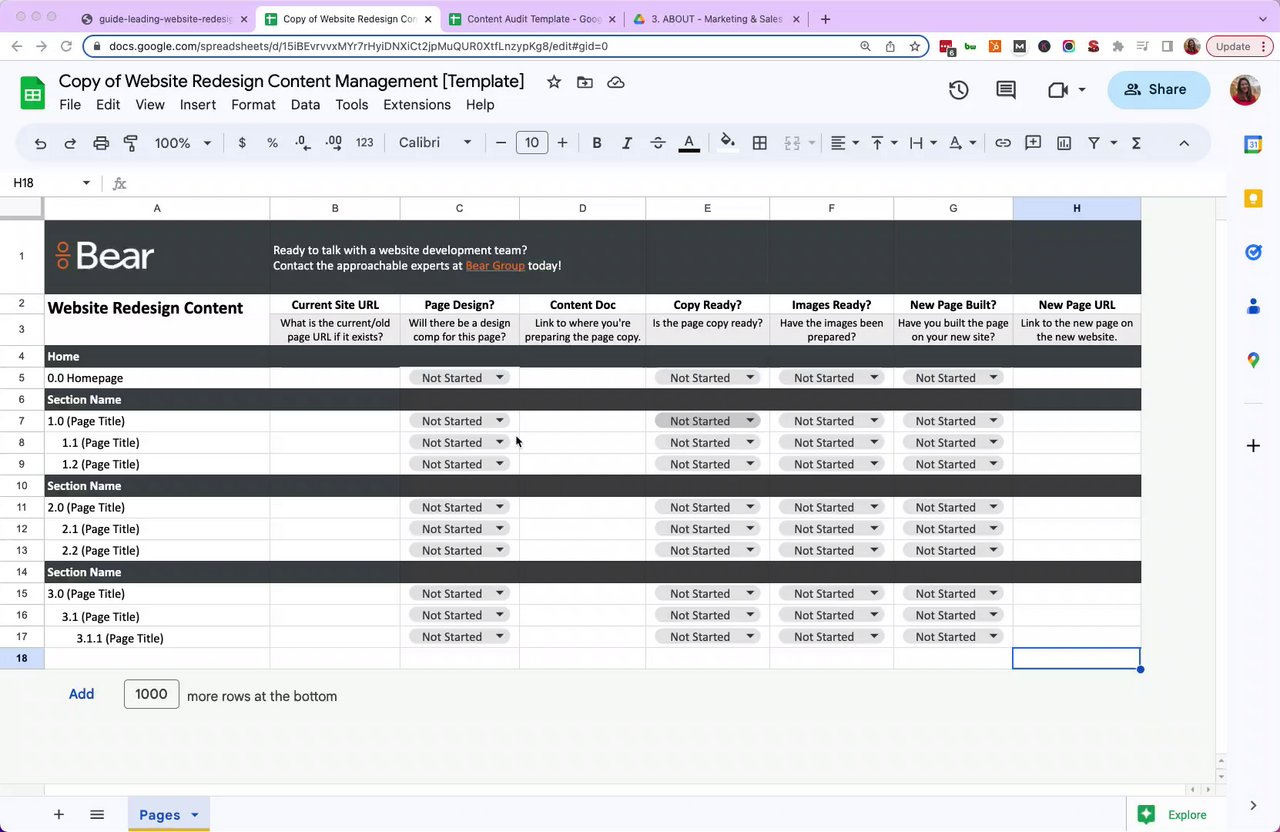The height and width of the screenshot is (832, 1280).
Task: View the cloud save status
Action: click(616, 82)
